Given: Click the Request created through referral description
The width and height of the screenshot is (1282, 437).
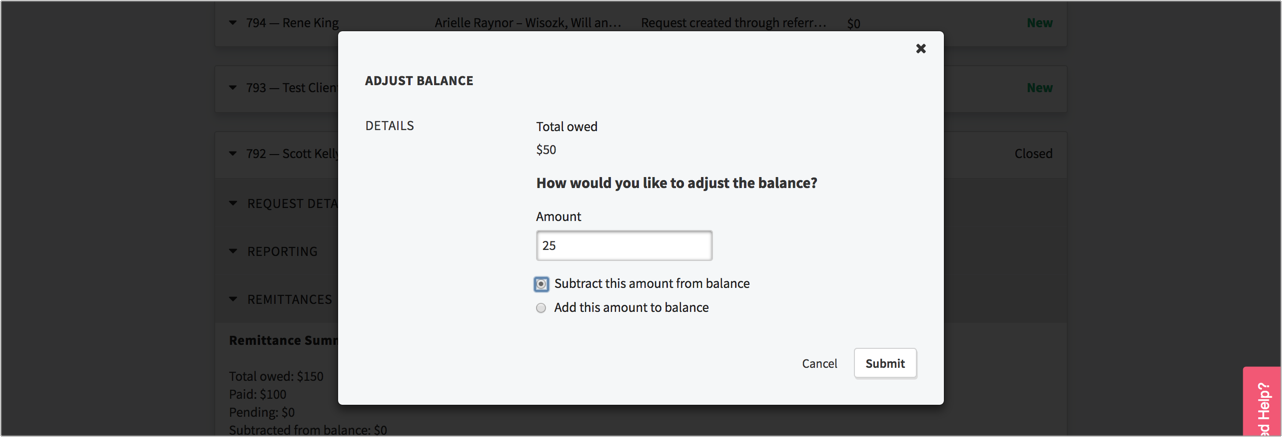Looking at the screenshot, I should point(733,22).
